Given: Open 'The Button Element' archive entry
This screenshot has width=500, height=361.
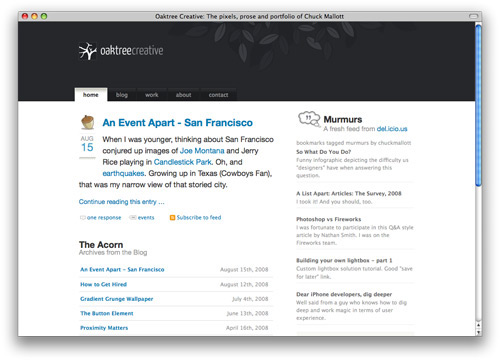Looking at the screenshot, I should pyautogui.click(x=107, y=313).
